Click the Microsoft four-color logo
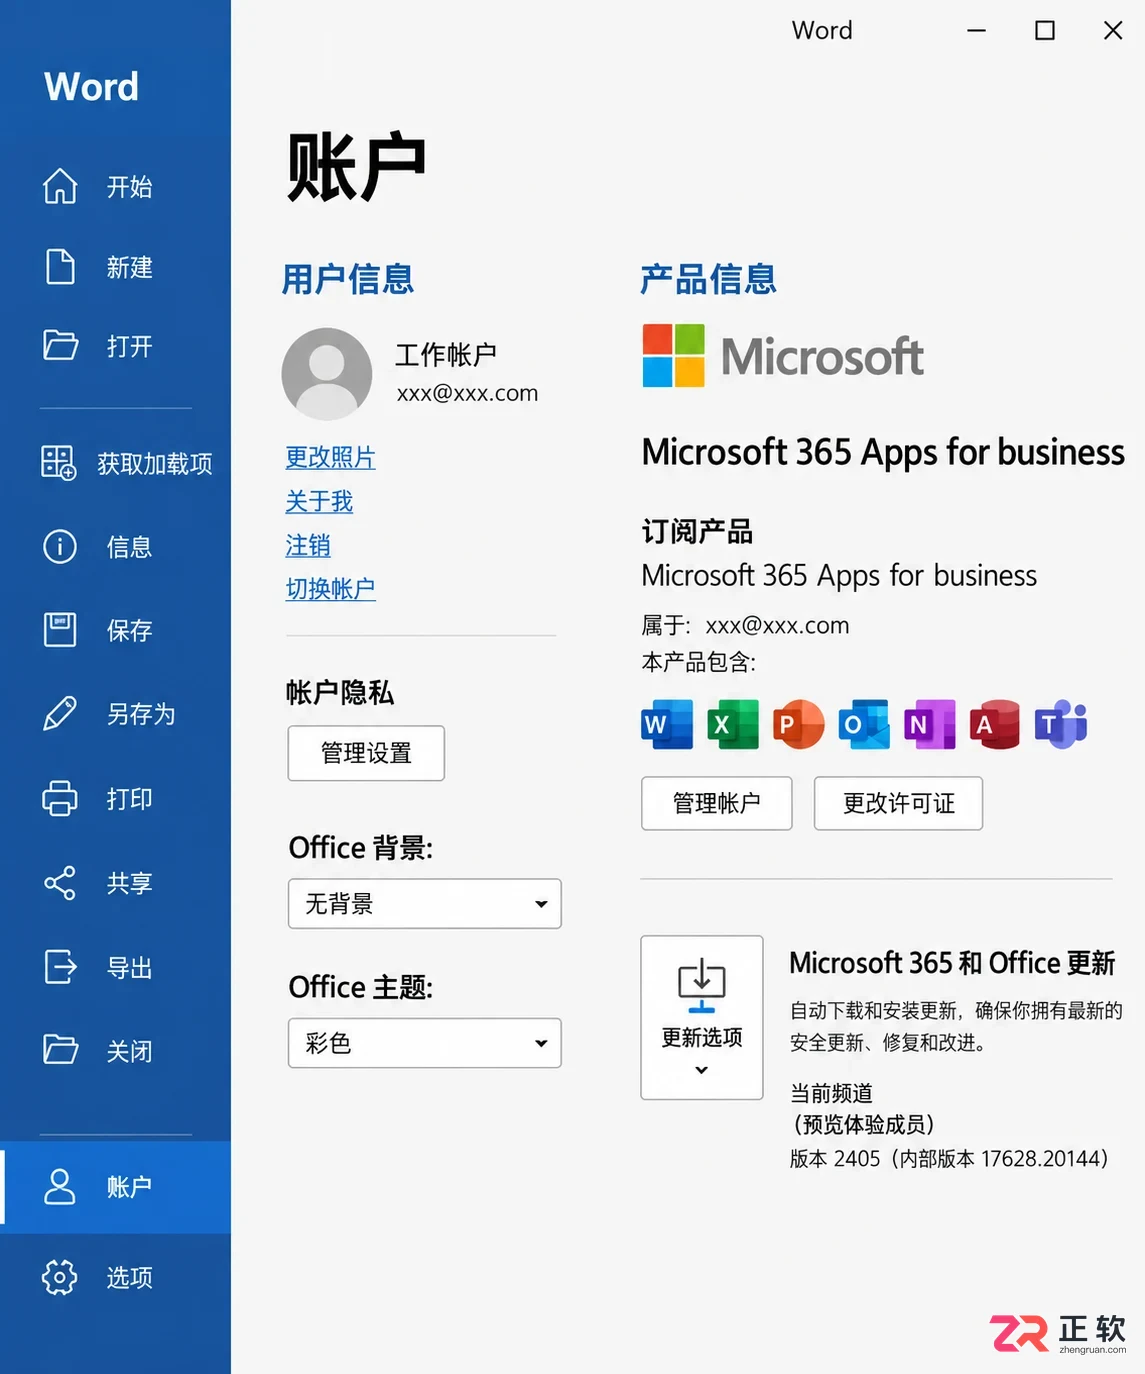This screenshot has width=1145, height=1374. [x=673, y=355]
